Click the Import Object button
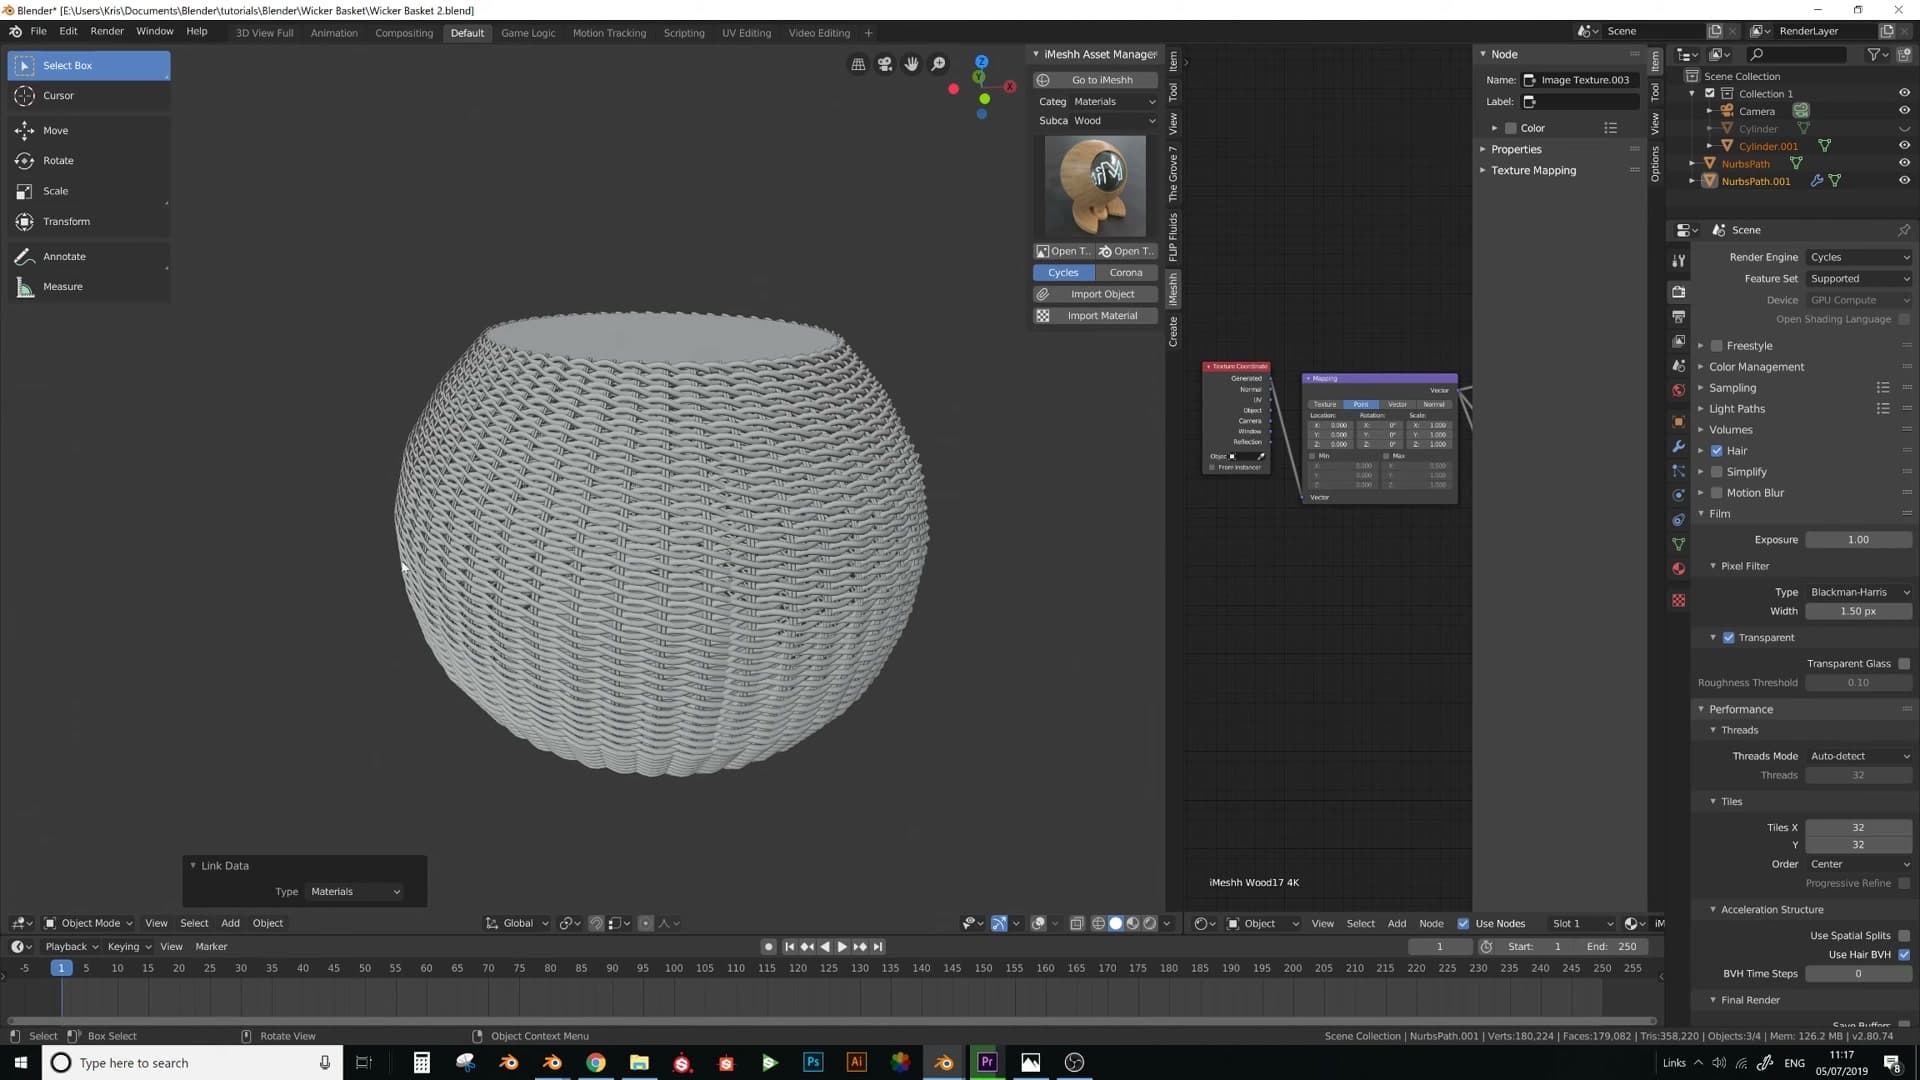Screen dimensions: 1920x1080 [x=1095, y=295]
